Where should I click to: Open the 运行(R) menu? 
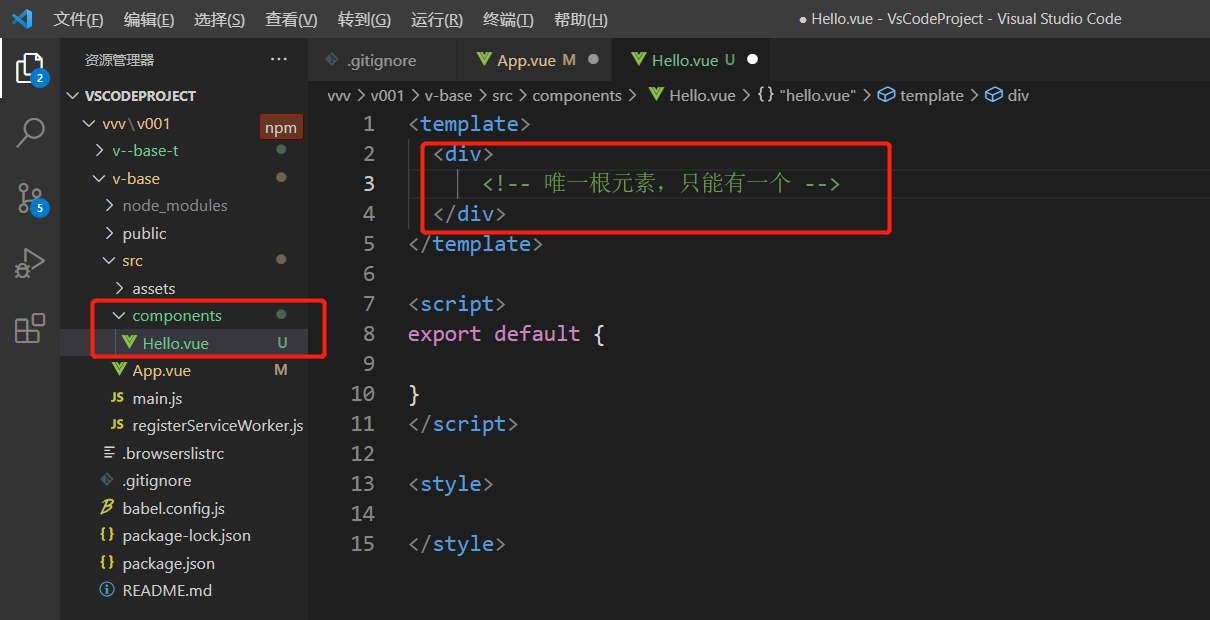437,20
